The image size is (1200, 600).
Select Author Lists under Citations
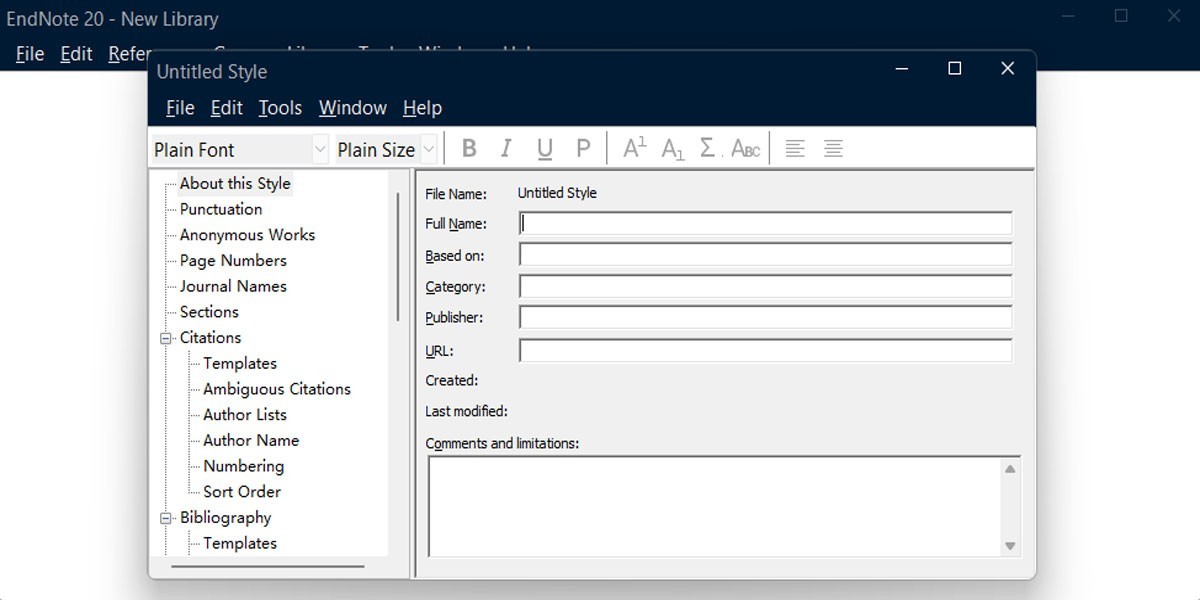244,414
